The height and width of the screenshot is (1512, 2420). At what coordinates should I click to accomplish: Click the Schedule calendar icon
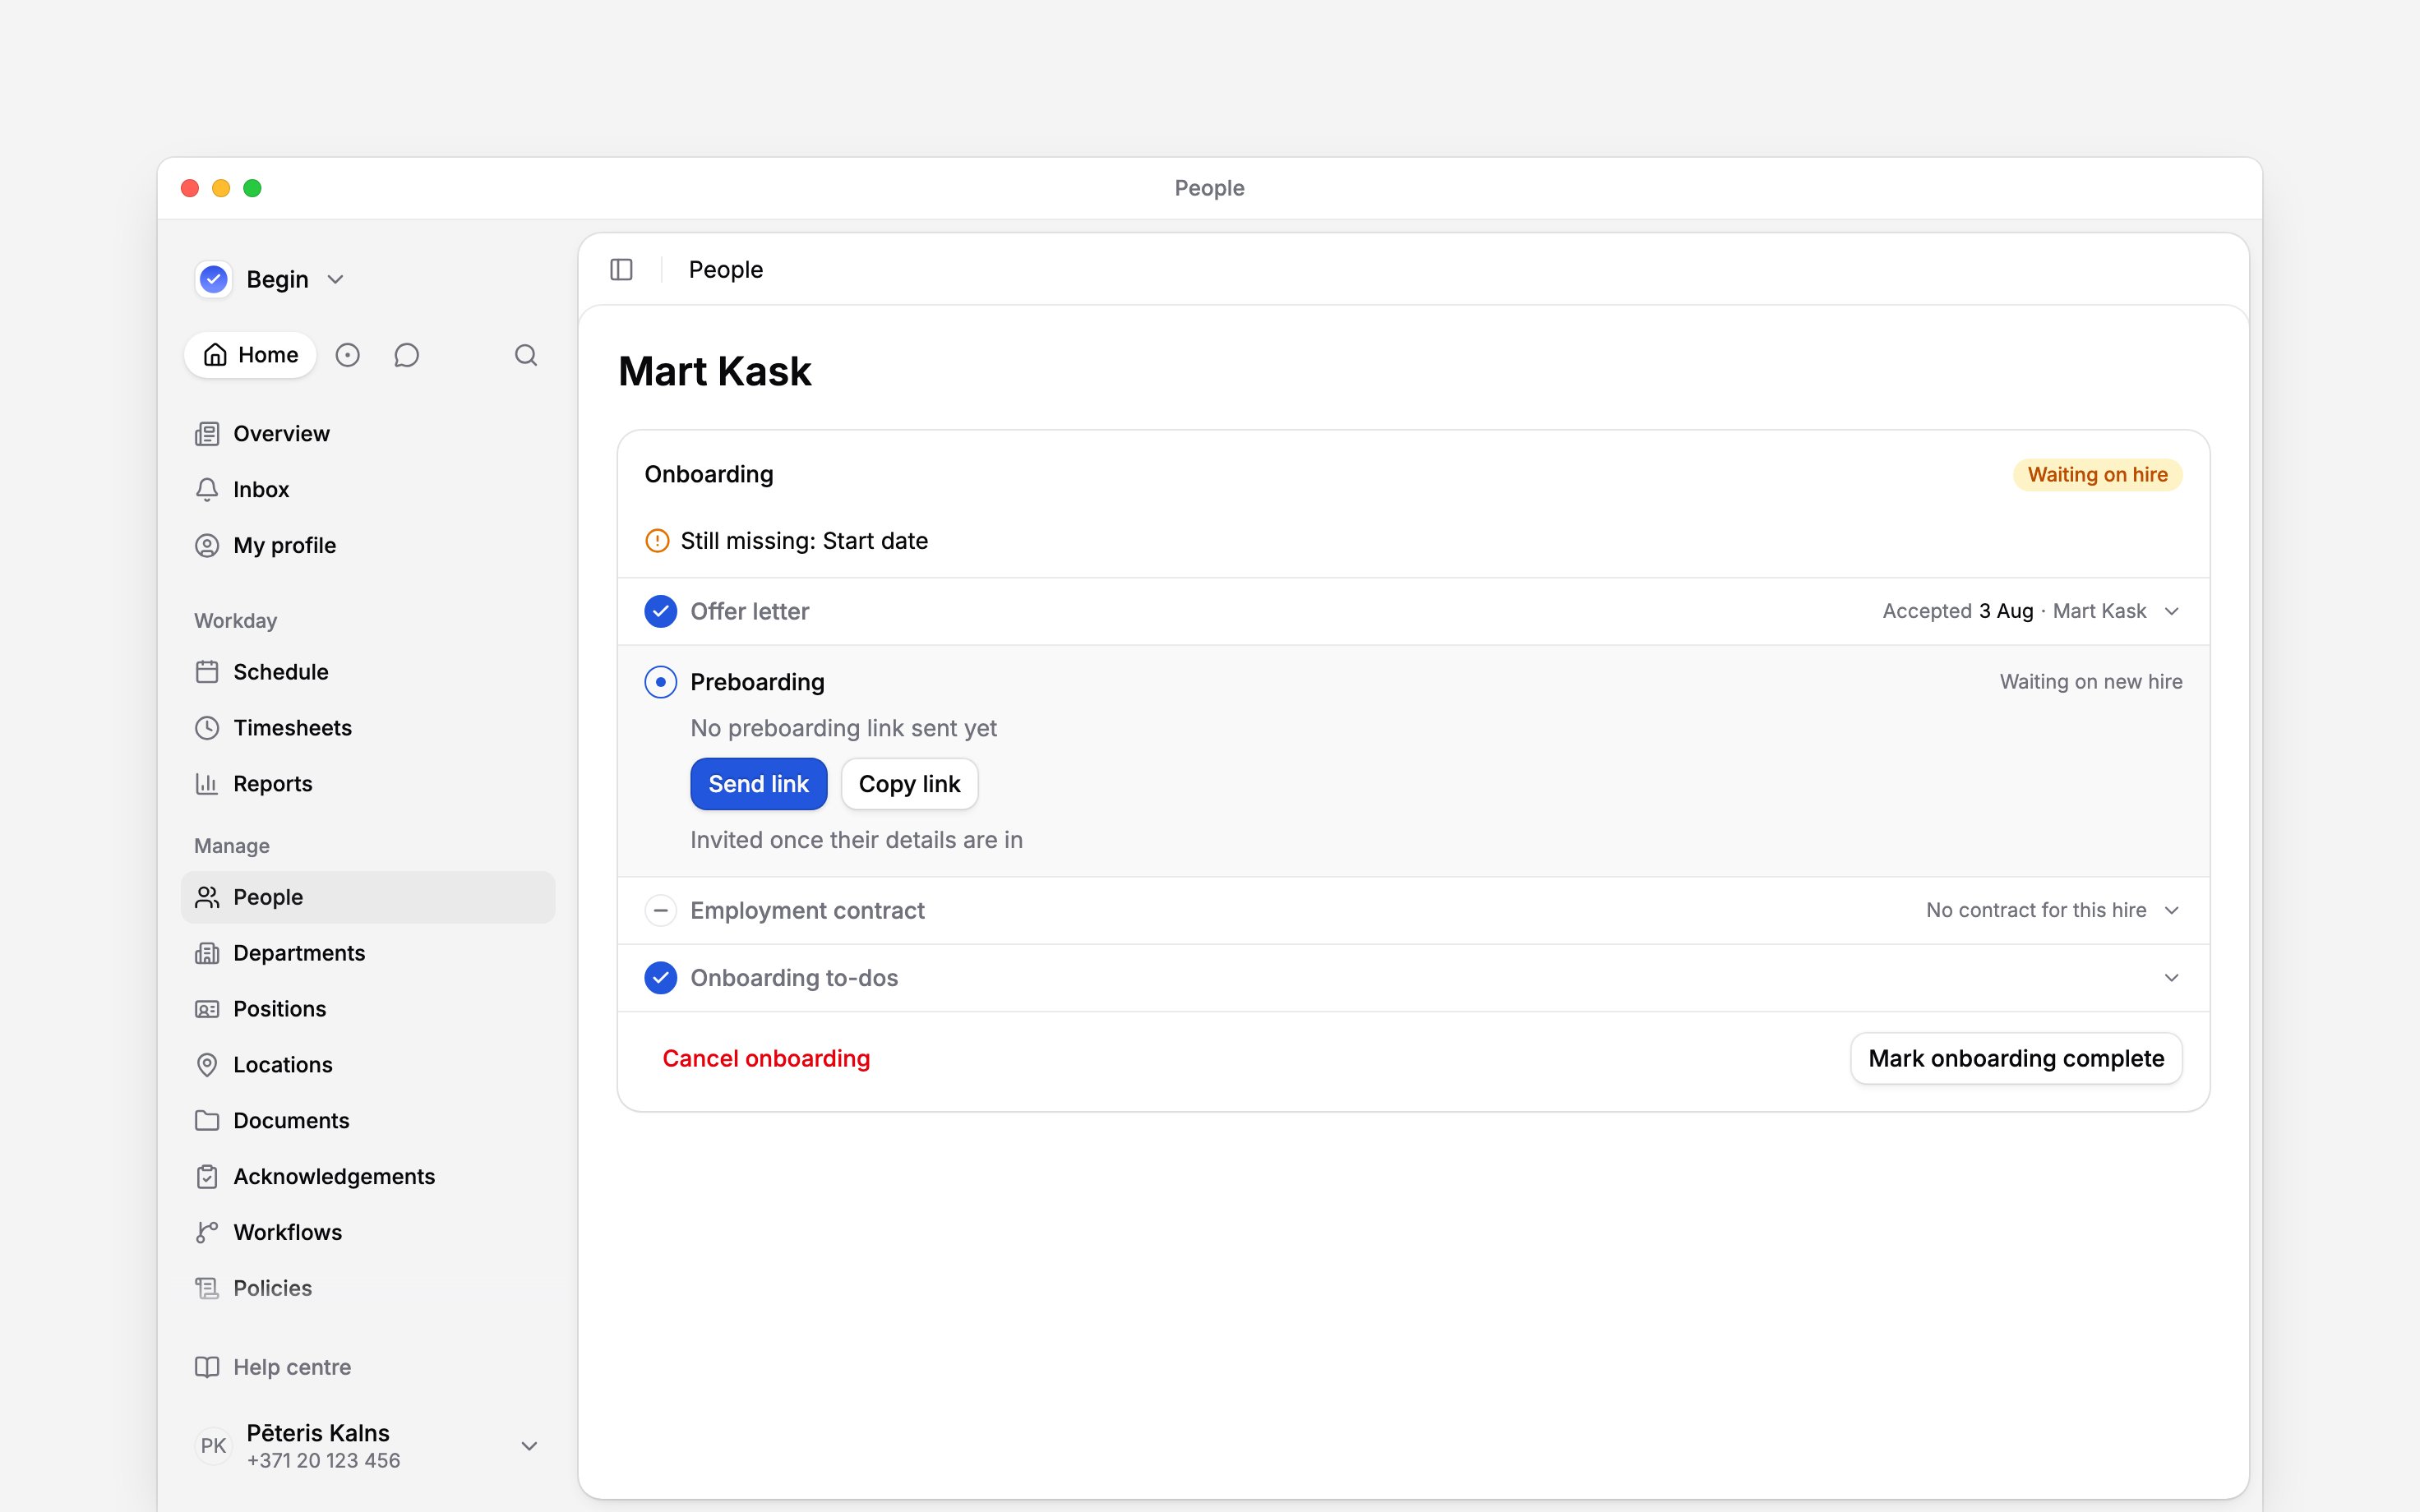coord(207,672)
